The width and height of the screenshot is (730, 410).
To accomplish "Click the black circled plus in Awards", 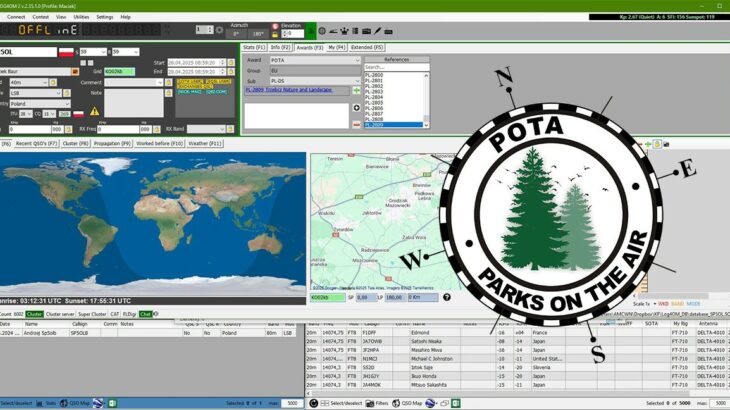I will [356, 108].
